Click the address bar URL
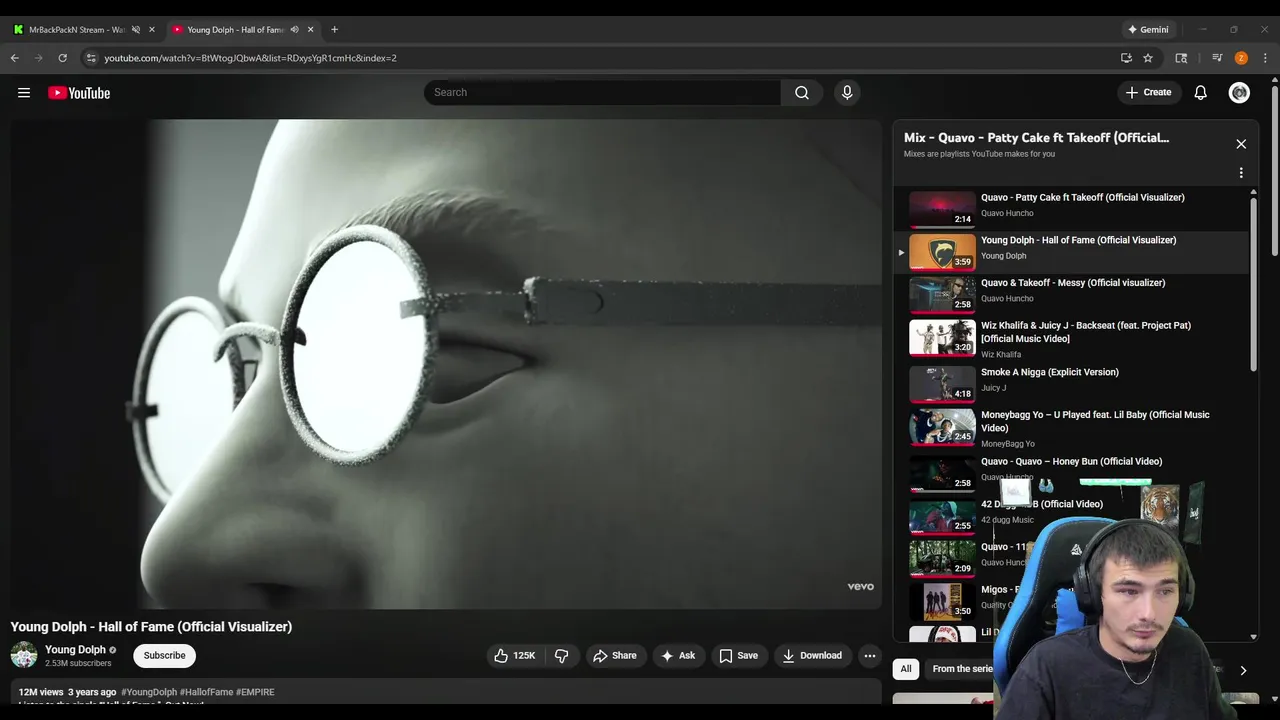 [250, 58]
